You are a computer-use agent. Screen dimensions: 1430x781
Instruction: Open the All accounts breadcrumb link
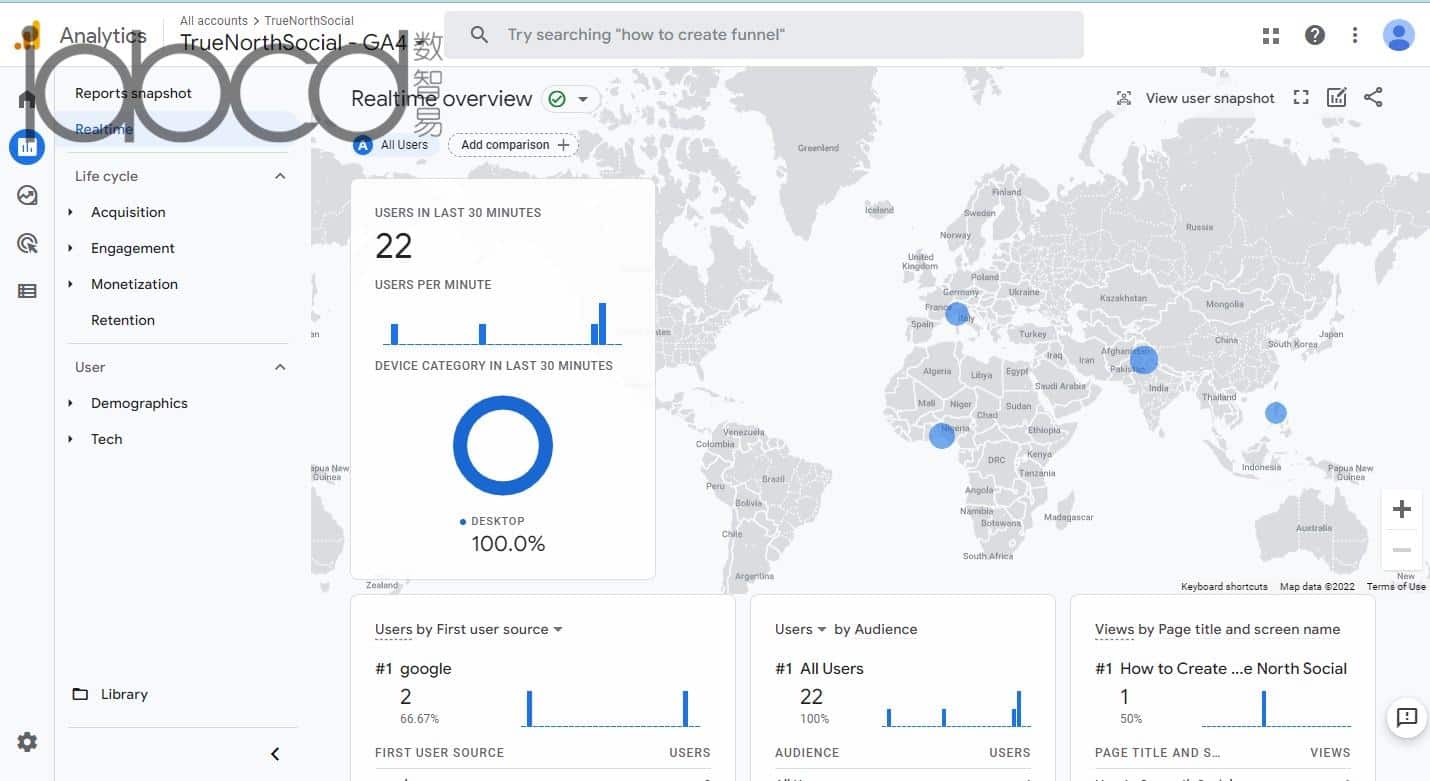pyautogui.click(x=214, y=21)
